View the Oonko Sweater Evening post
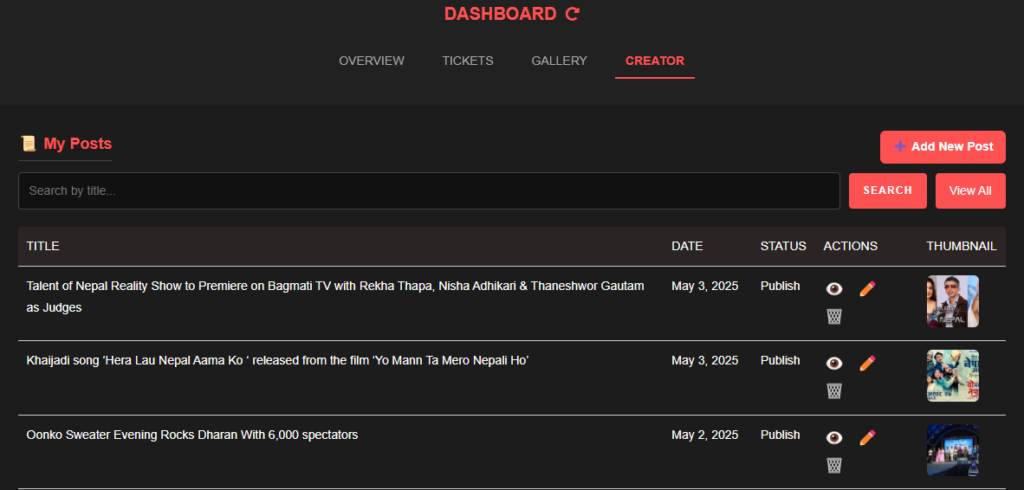Viewport: 1024px width, 490px height. [834, 438]
